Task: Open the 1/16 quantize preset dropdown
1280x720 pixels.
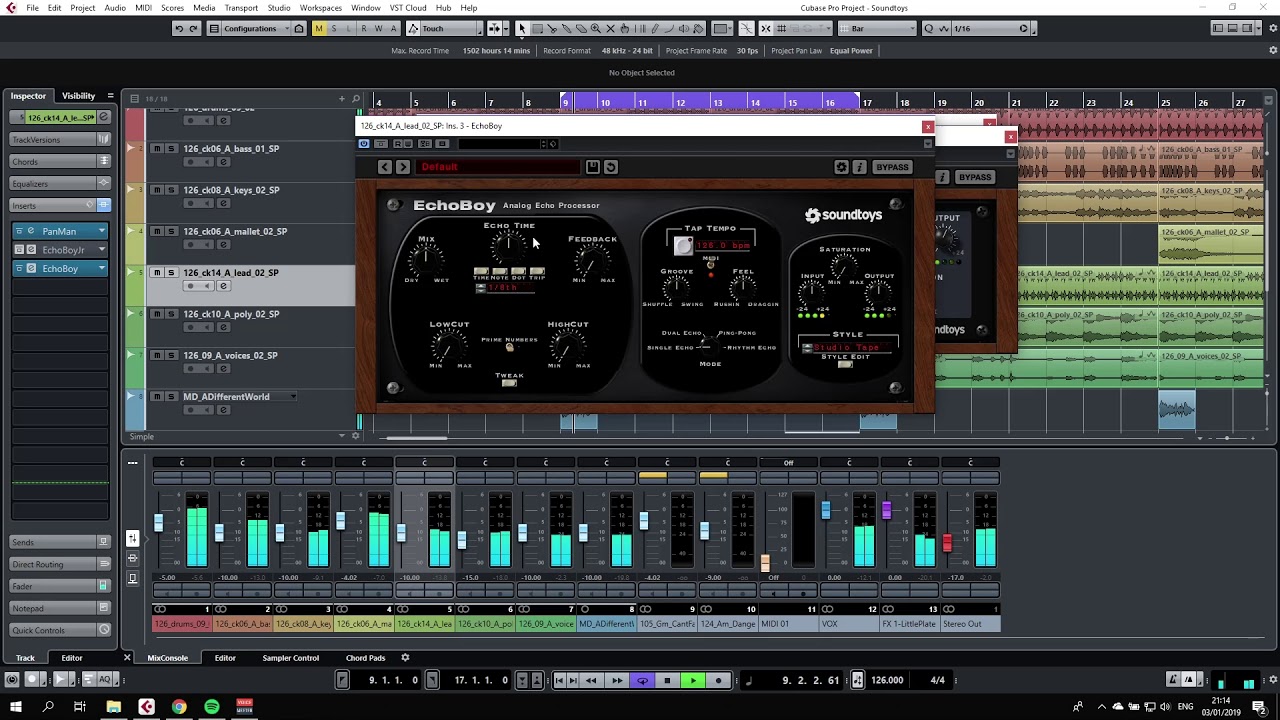Action: point(990,29)
